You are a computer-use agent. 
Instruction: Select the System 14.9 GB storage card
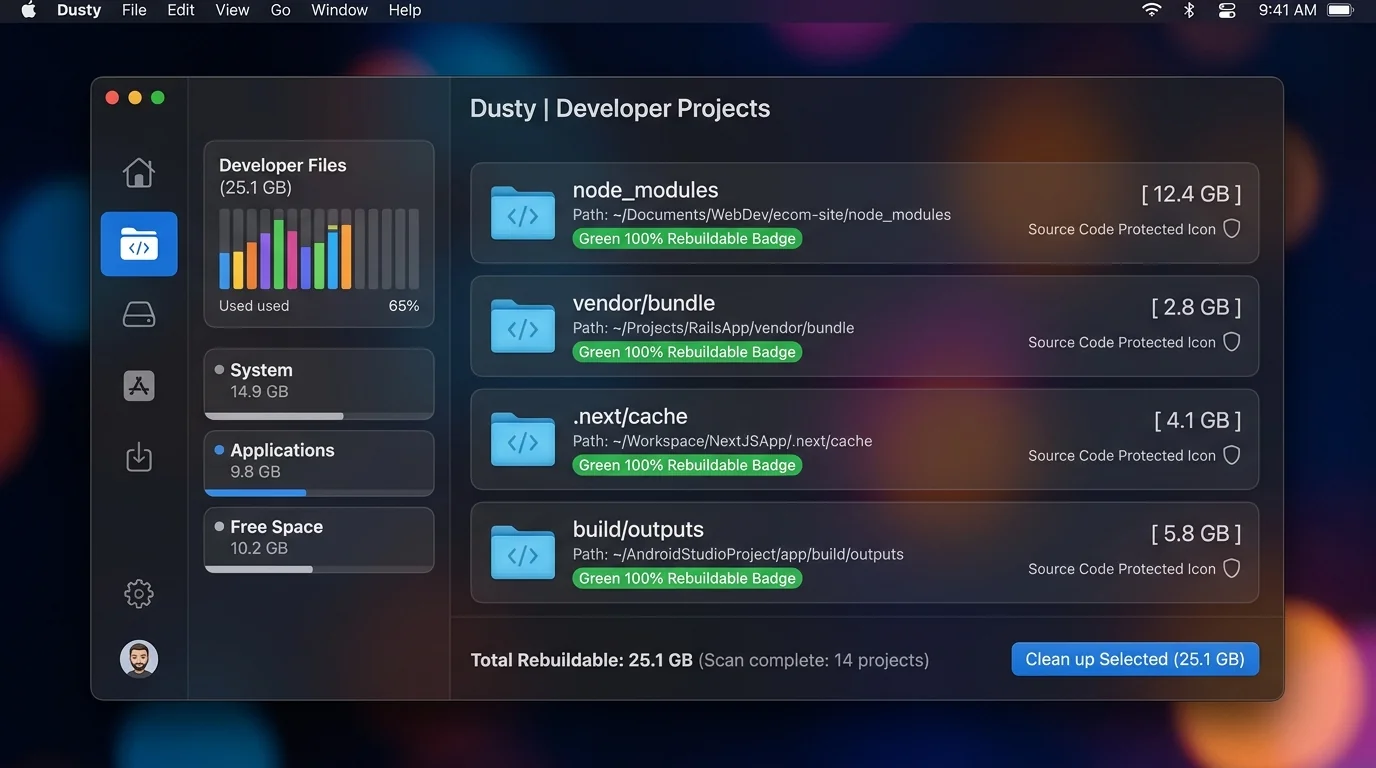point(319,384)
